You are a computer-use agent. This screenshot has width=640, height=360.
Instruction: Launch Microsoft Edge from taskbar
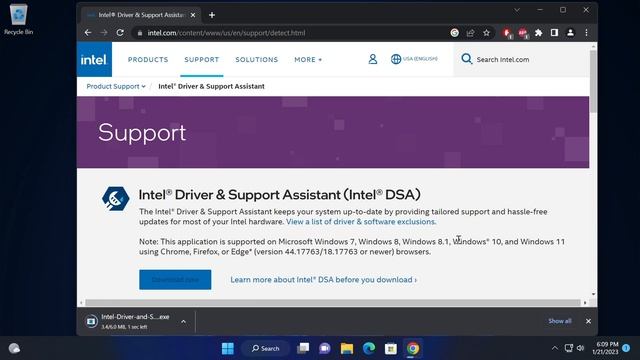369,348
